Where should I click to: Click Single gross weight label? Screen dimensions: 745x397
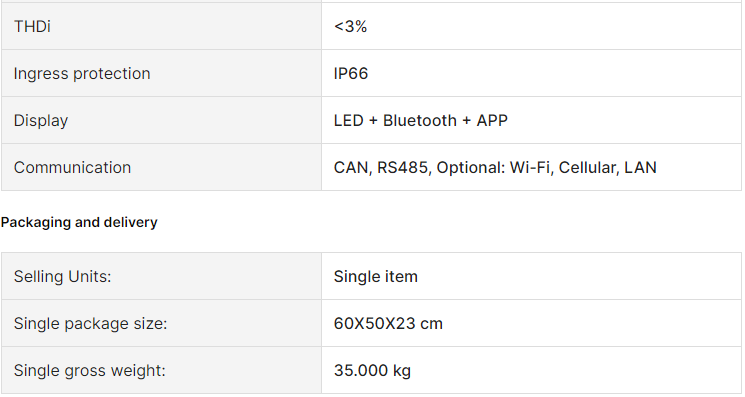(89, 370)
